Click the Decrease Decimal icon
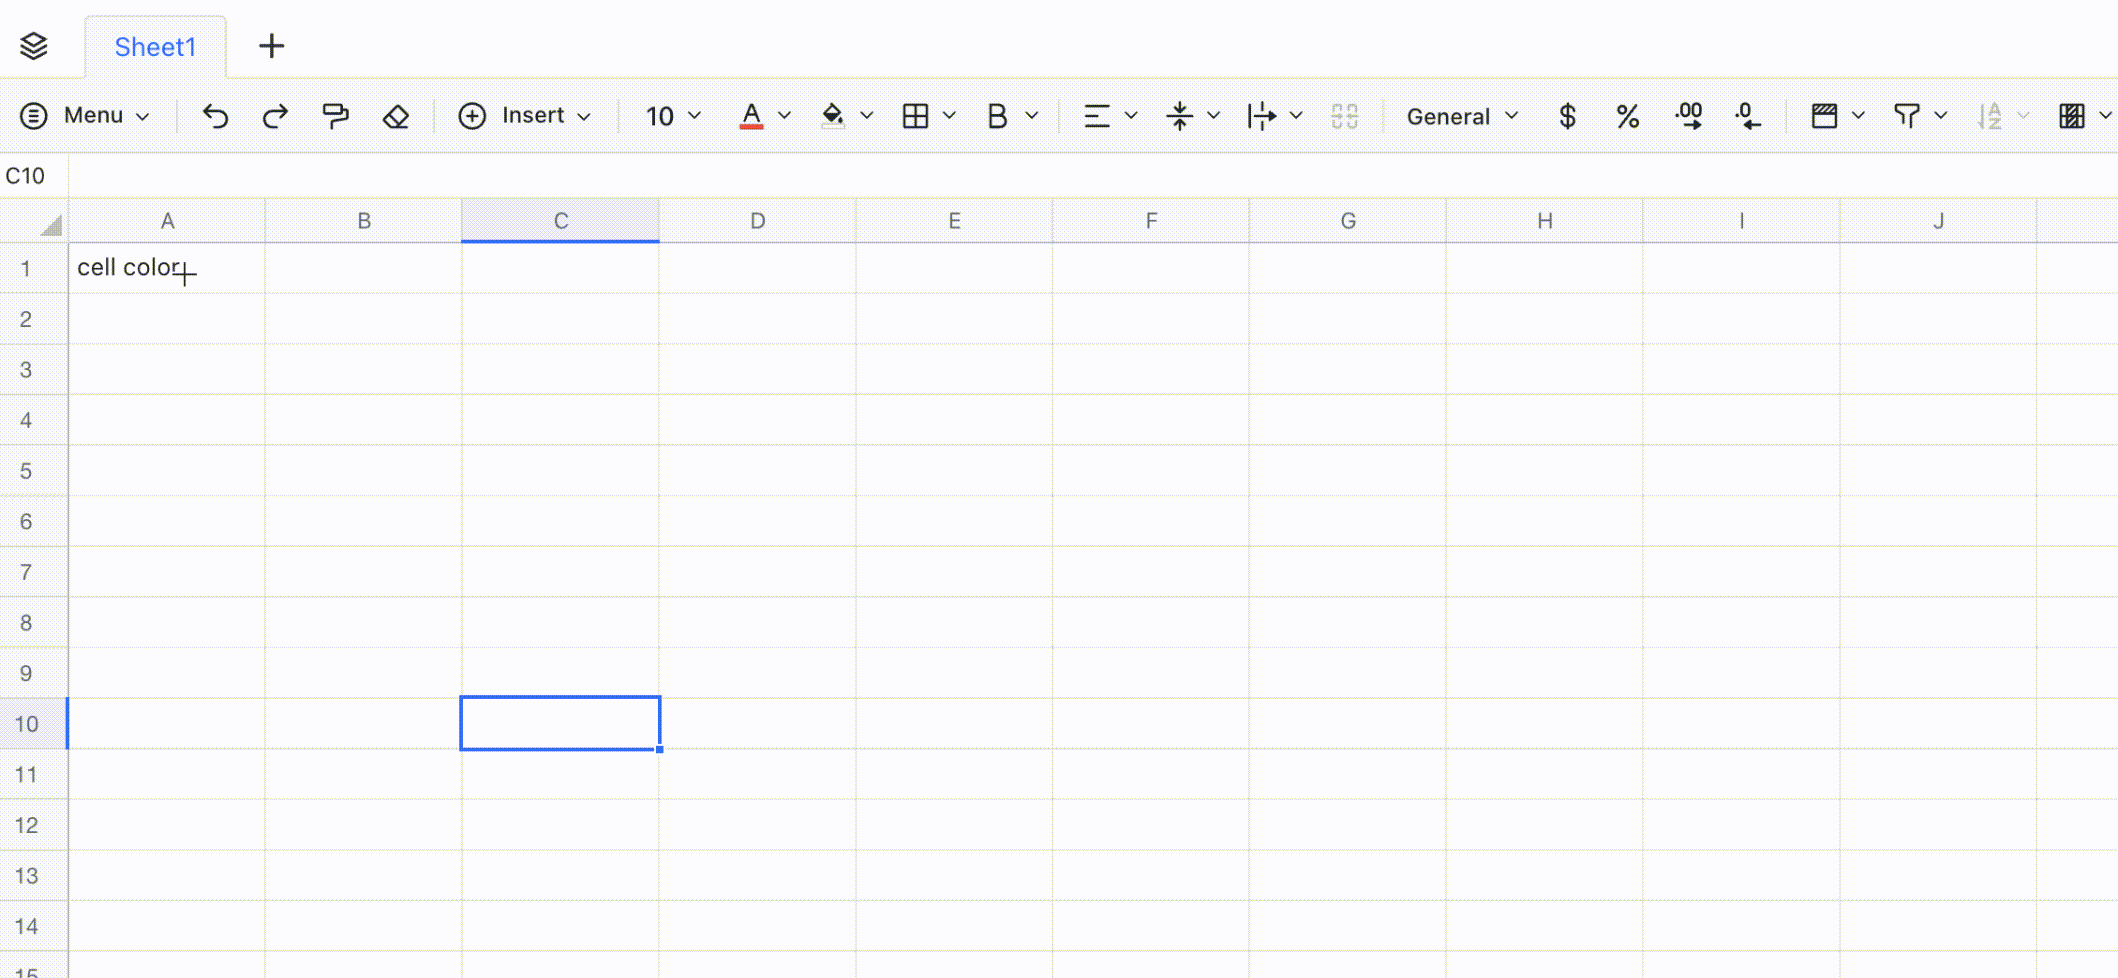The image size is (2118, 978). click(x=1748, y=116)
